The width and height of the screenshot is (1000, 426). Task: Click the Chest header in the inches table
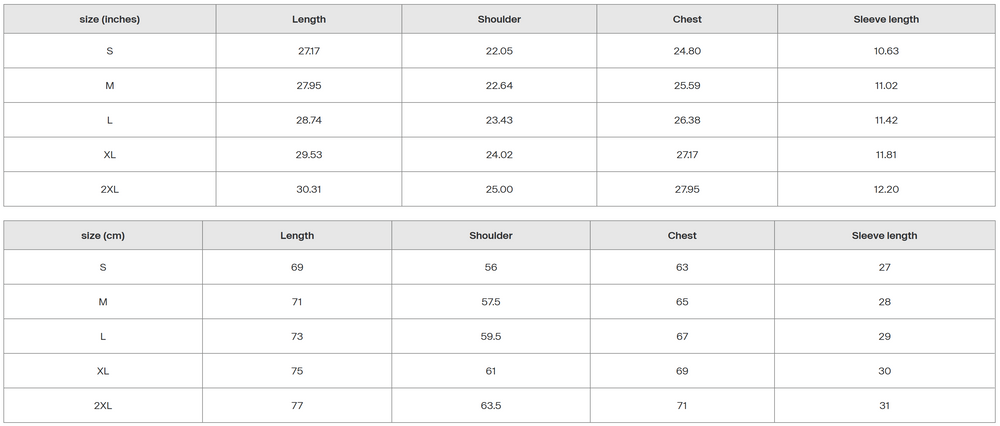click(687, 19)
